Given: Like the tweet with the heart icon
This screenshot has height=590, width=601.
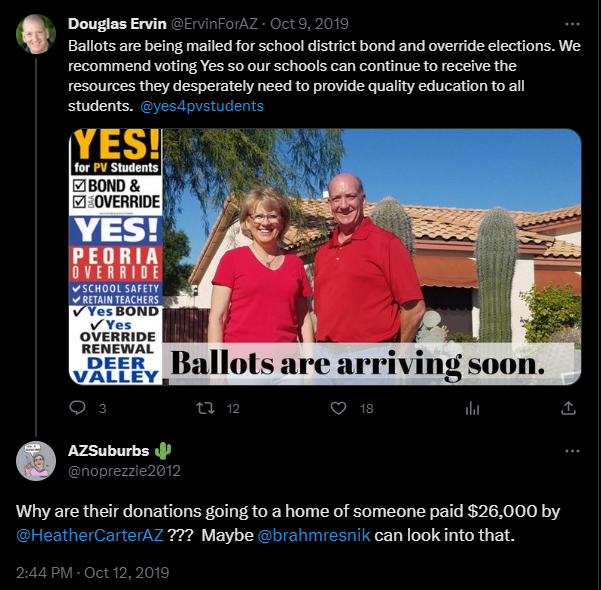Looking at the screenshot, I should tap(338, 408).
